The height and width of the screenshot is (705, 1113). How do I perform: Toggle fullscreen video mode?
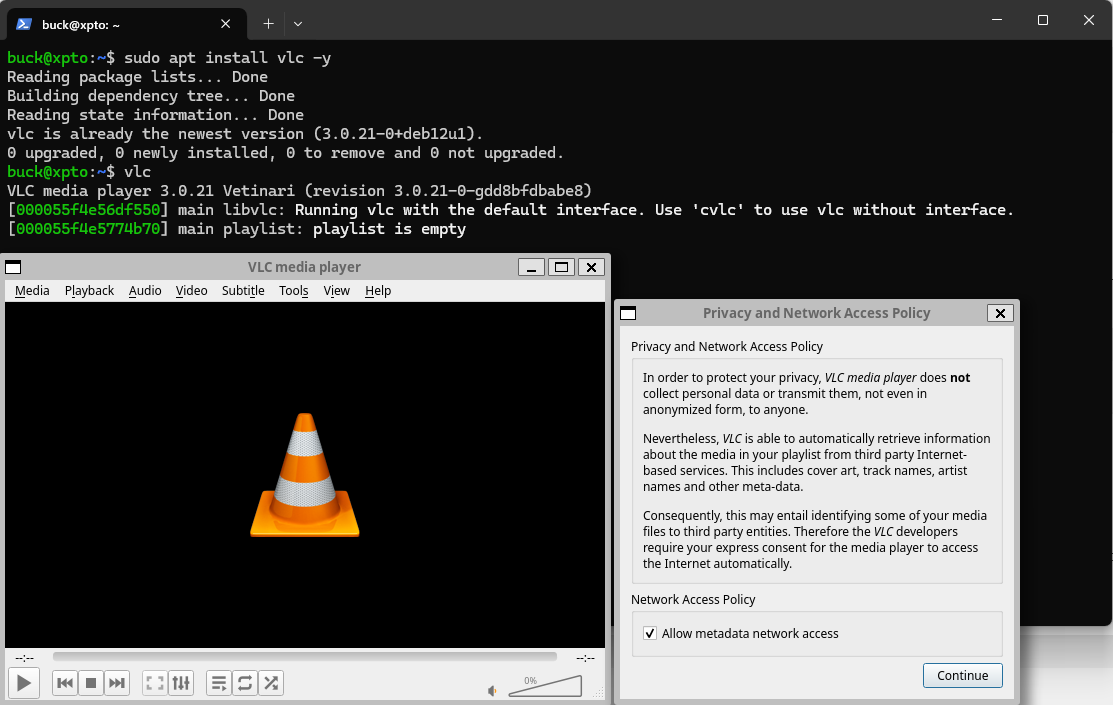point(155,683)
